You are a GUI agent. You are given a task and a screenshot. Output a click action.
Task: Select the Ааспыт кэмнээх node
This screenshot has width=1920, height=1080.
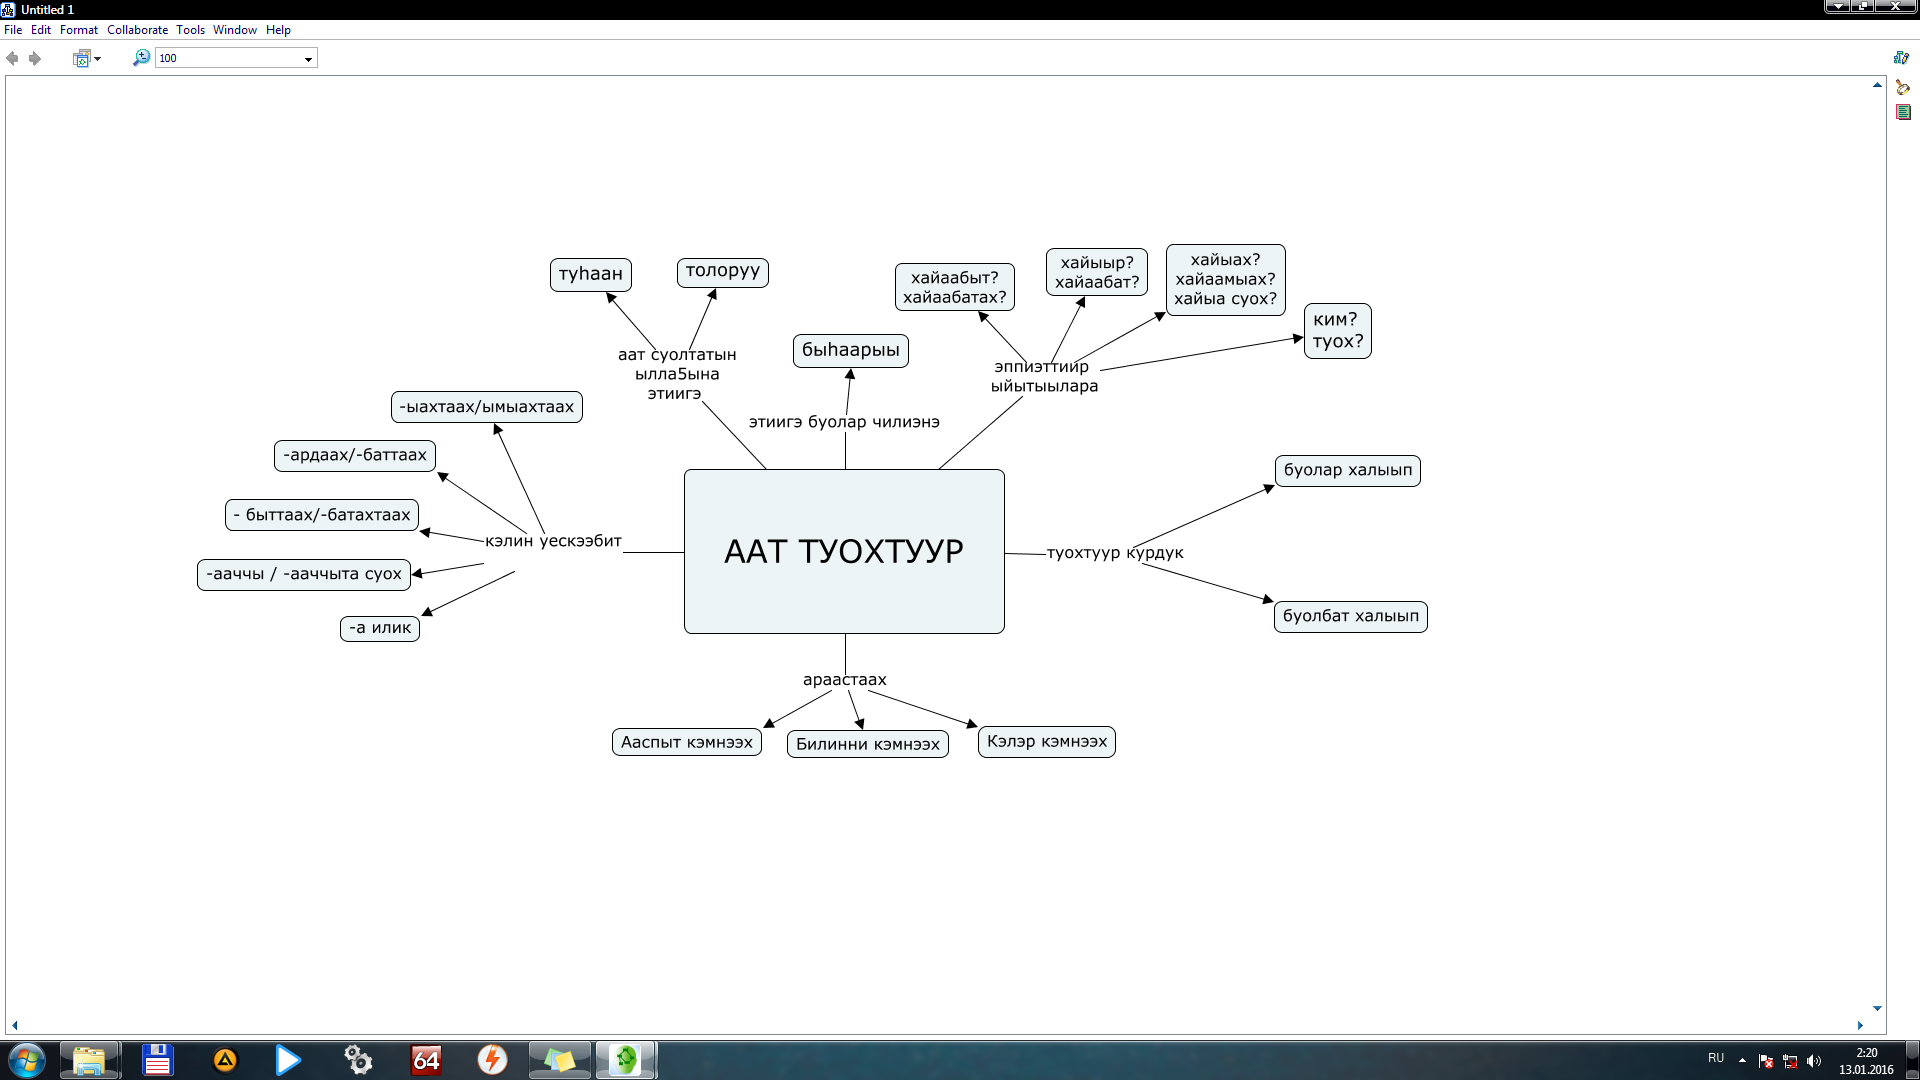coord(684,740)
